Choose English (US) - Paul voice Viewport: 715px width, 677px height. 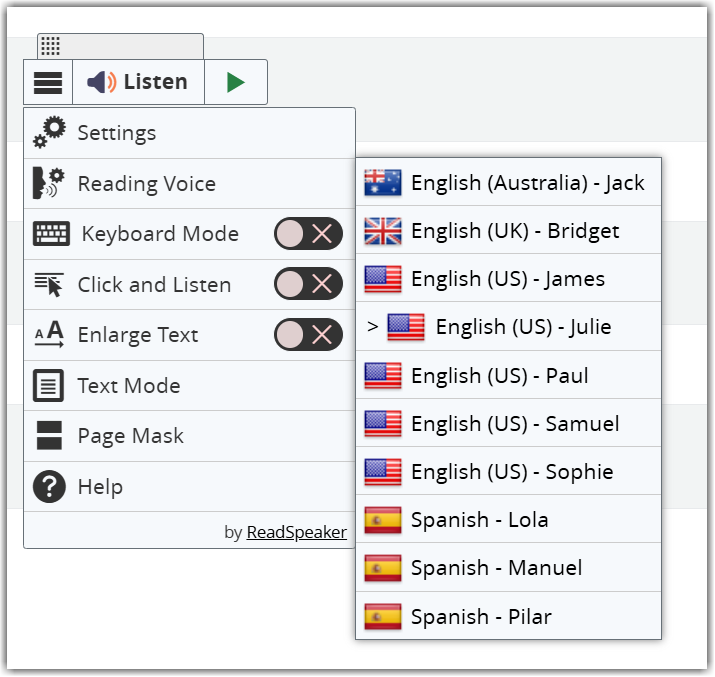click(x=508, y=376)
